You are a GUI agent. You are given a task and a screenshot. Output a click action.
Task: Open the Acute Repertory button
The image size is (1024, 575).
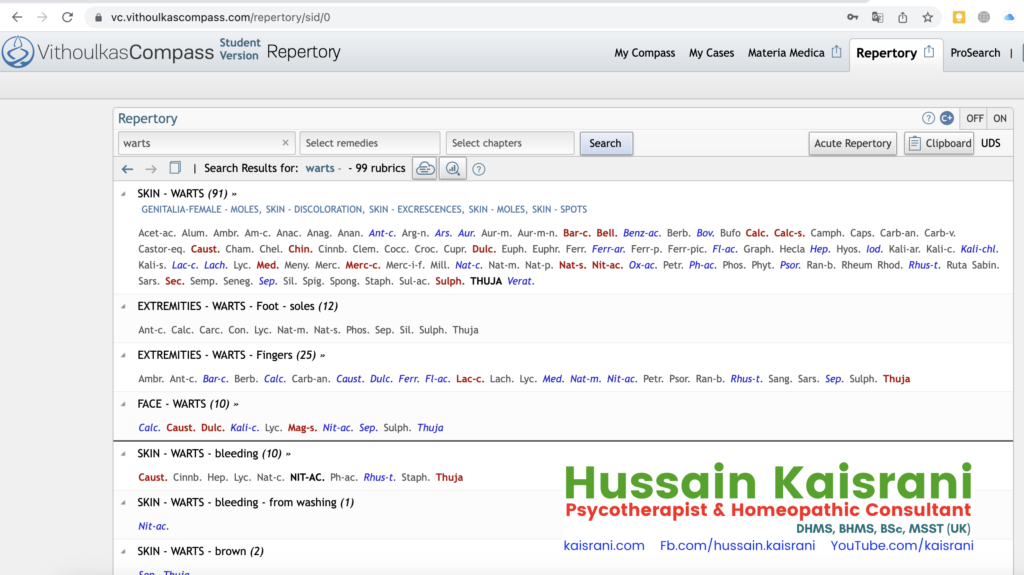click(x=852, y=143)
